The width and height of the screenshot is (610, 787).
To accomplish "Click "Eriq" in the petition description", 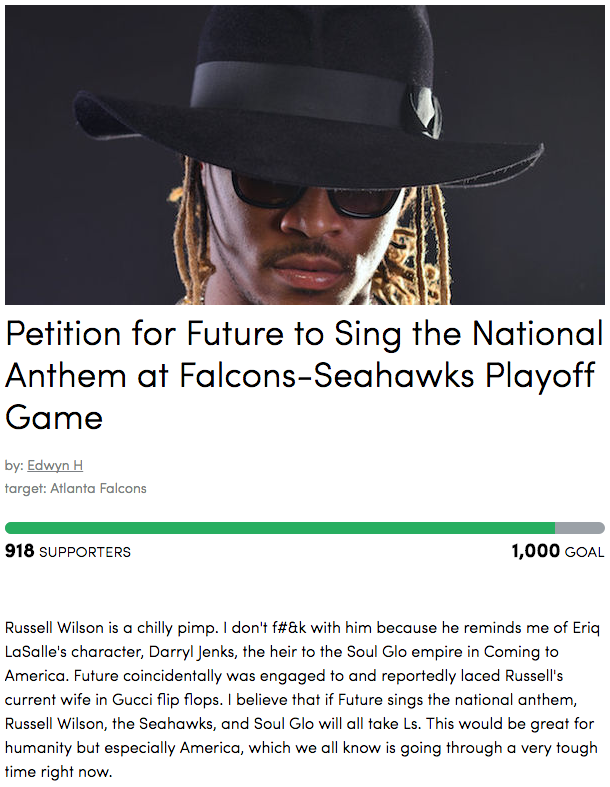I will tap(590, 629).
